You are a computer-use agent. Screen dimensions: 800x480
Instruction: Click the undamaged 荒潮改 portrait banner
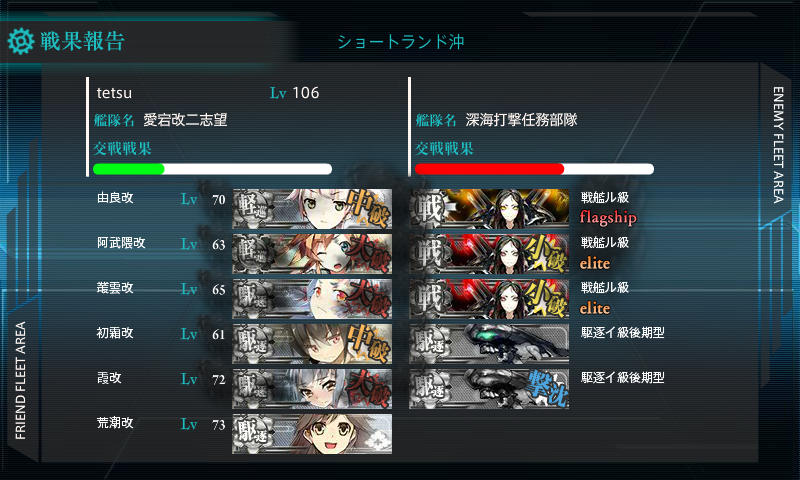[x=312, y=434]
